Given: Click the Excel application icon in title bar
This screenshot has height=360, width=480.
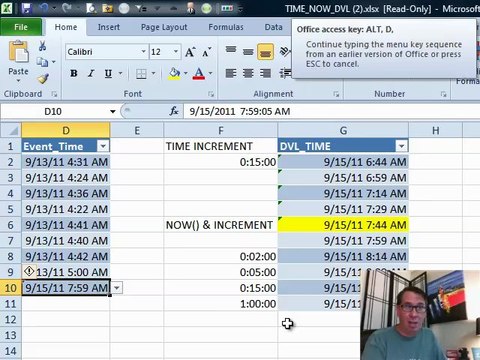Looking at the screenshot, I should (x=7, y=8).
